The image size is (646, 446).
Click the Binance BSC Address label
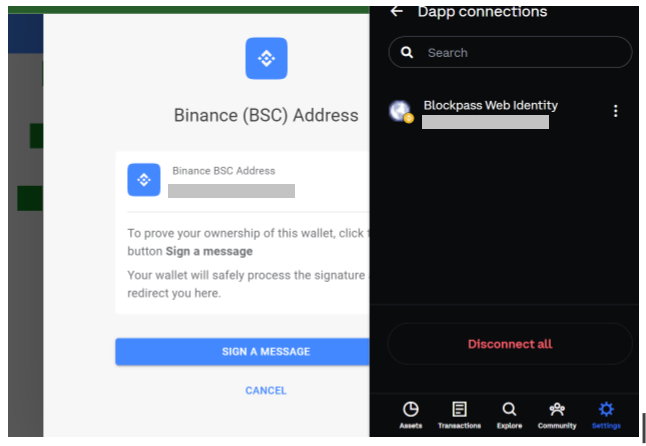click(x=224, y=171)
